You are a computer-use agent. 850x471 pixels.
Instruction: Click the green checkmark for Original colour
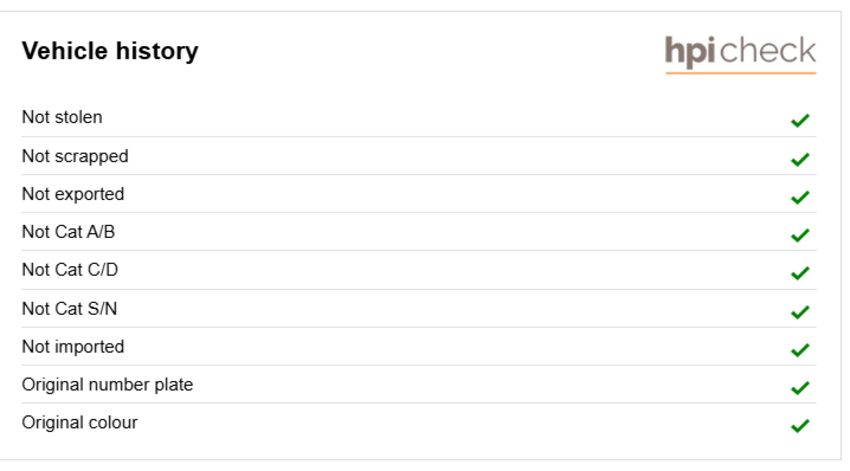[x=800, y=425]
